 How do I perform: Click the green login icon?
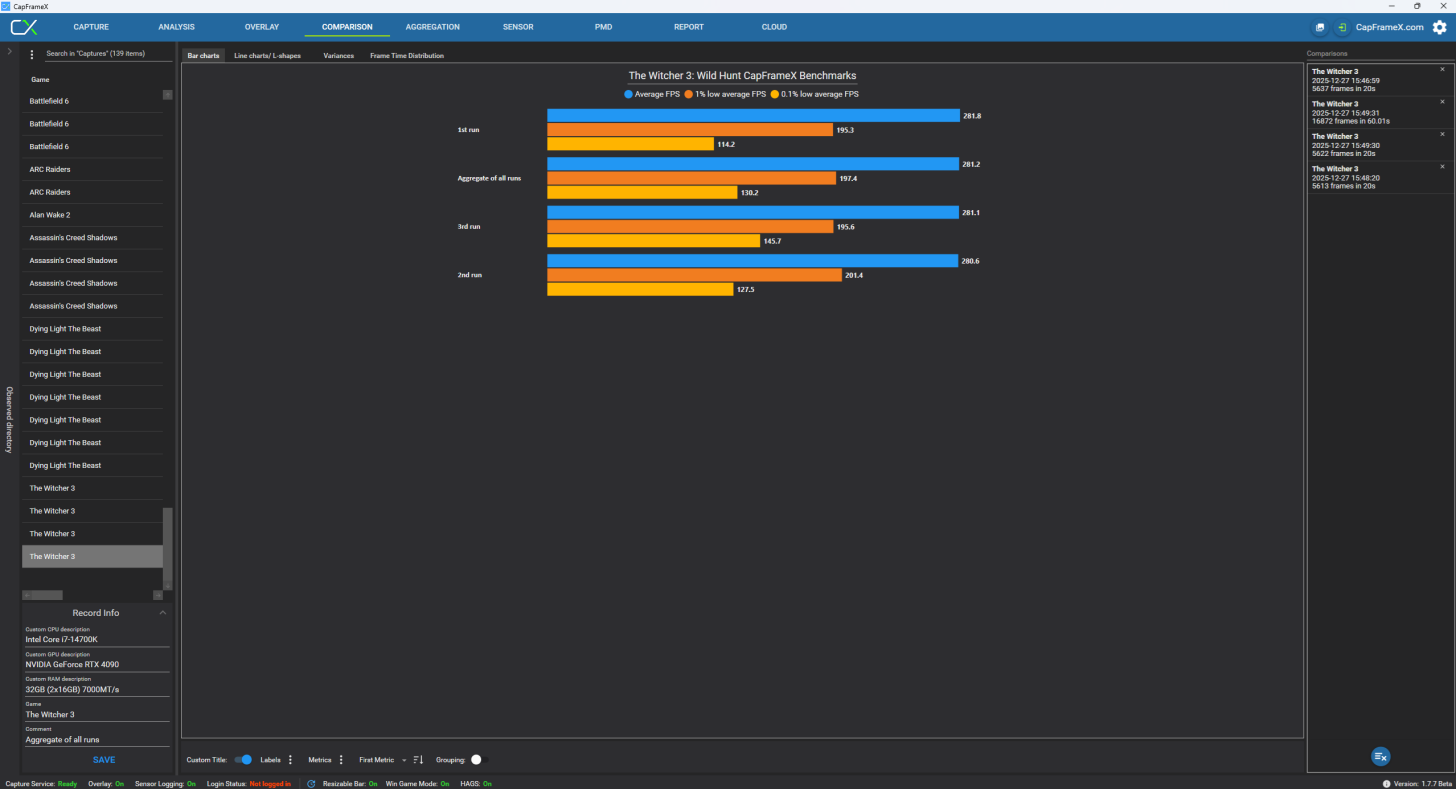(x=1342, y=27)
